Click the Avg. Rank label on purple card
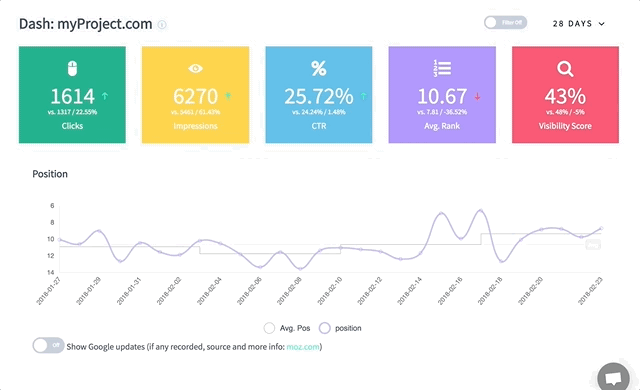 [x=442, y=126]
